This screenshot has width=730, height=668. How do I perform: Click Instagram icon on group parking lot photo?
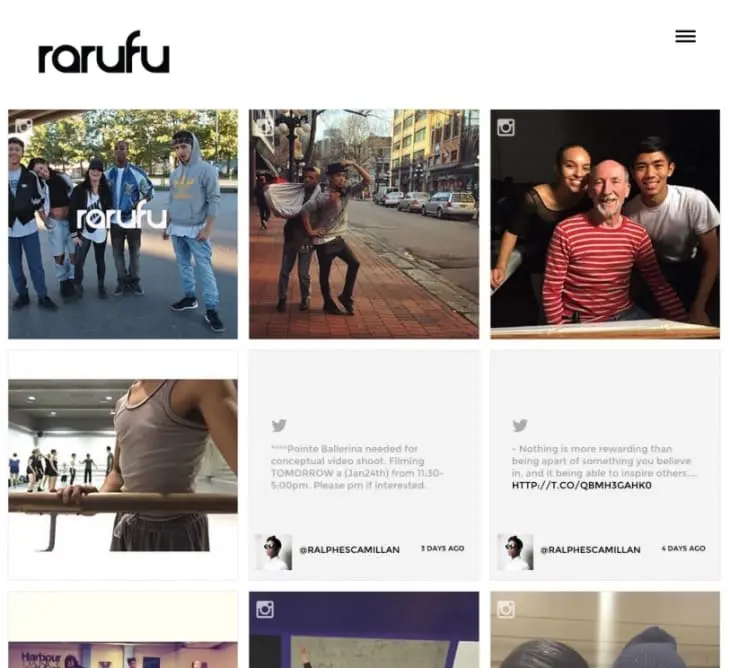[x=23, y=127]
